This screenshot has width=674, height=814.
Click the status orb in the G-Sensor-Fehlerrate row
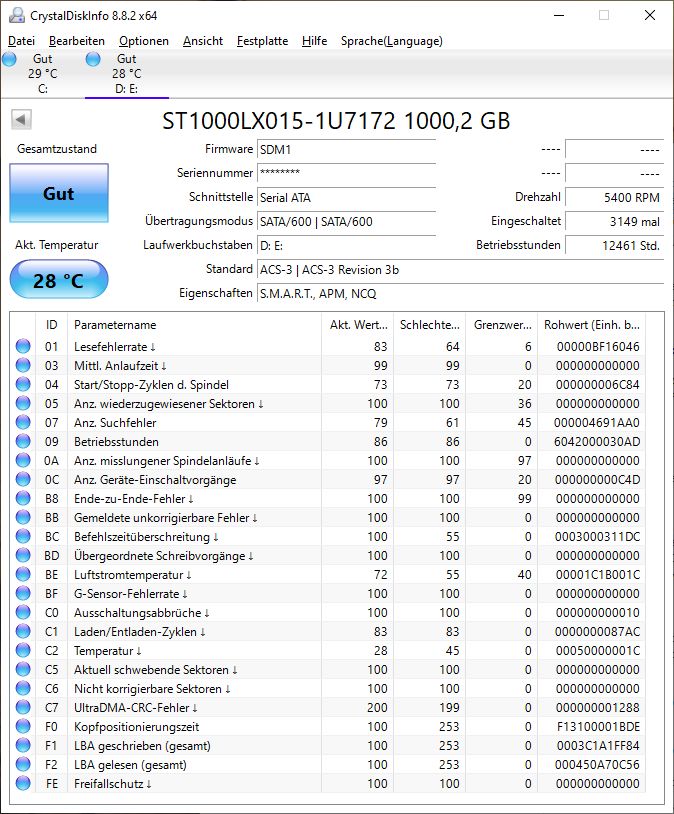23,593
